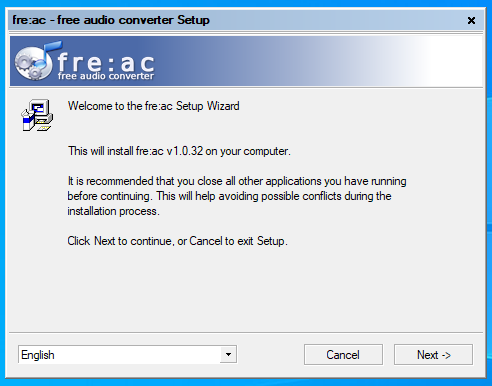Click the setup wizard computer icon
The width and height of the screenshot is (492, 386).
point(37,115)
